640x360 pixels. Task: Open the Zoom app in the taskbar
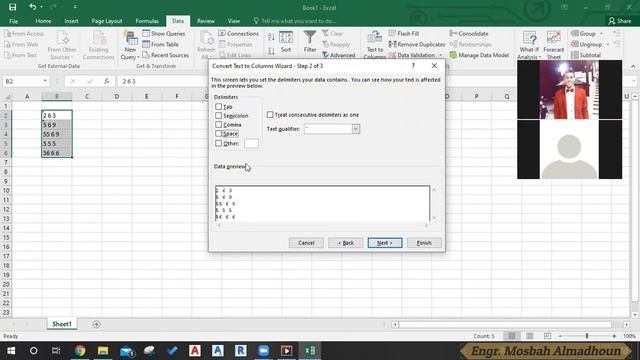tap(264, 351)
